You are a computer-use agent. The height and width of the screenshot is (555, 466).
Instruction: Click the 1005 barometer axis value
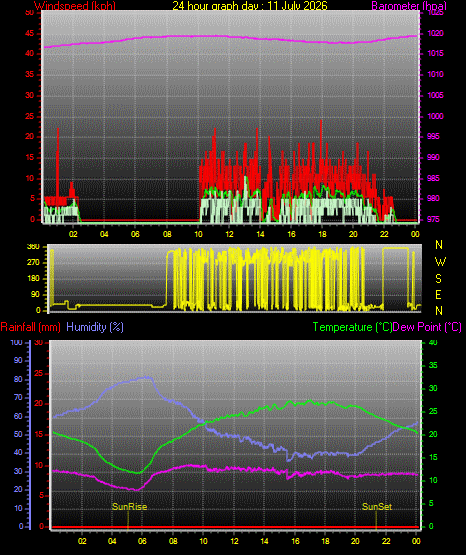(x=436, y=95)
